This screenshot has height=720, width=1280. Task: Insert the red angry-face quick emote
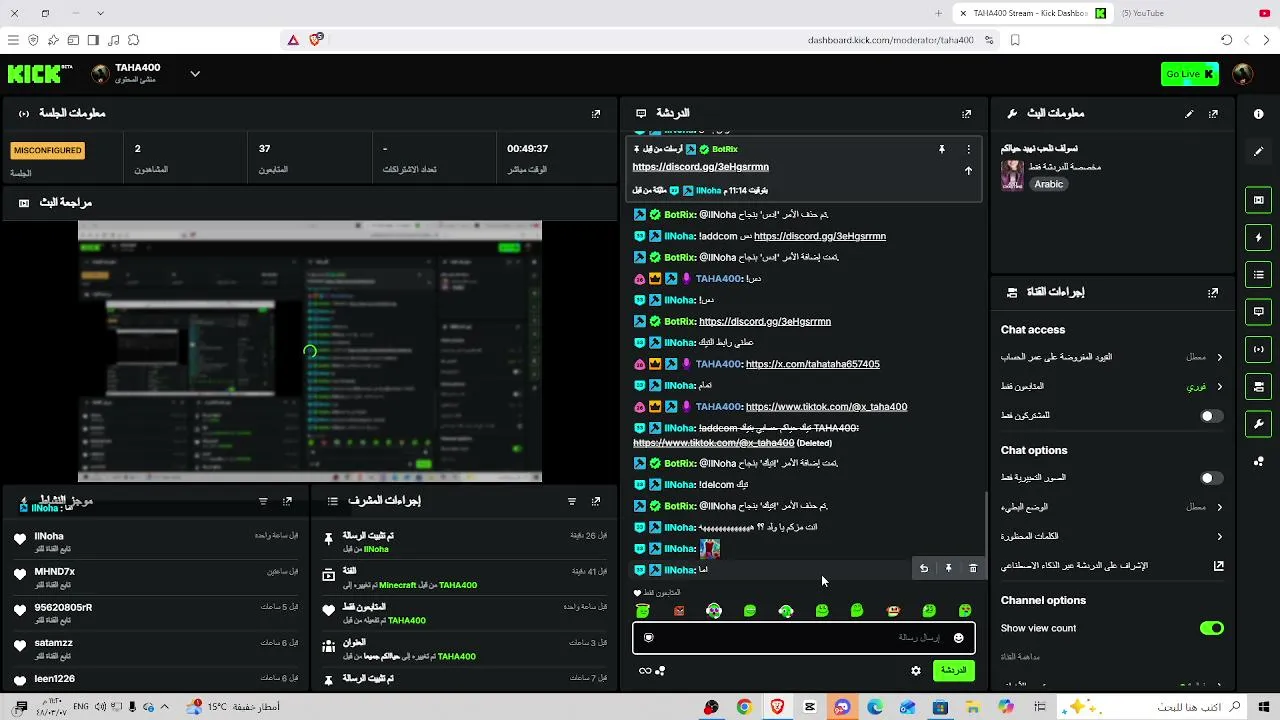tap(679, 611)
